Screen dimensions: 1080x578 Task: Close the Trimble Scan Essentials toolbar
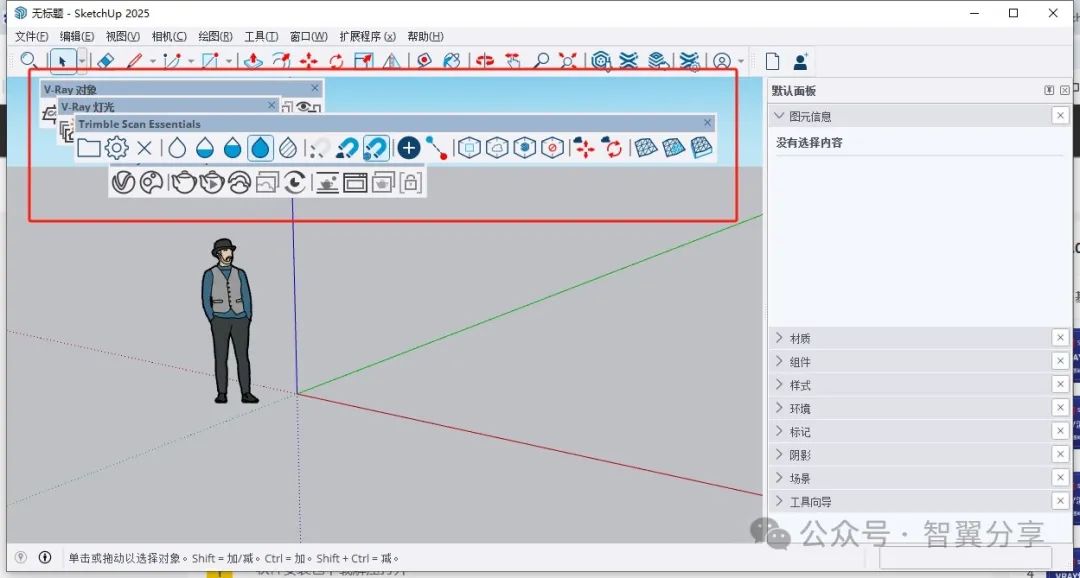(x=707, y=123)
